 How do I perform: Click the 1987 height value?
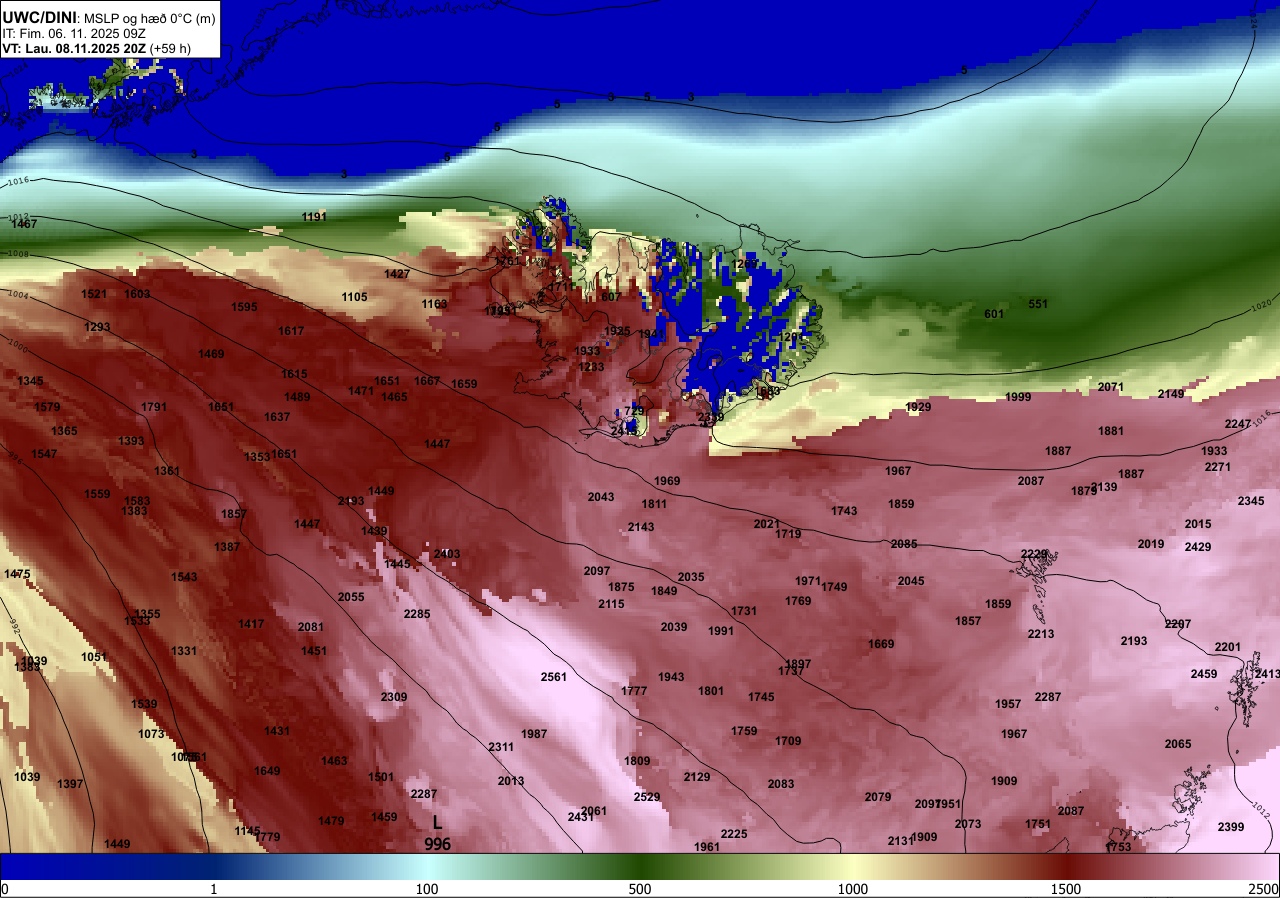coord(534,734)
